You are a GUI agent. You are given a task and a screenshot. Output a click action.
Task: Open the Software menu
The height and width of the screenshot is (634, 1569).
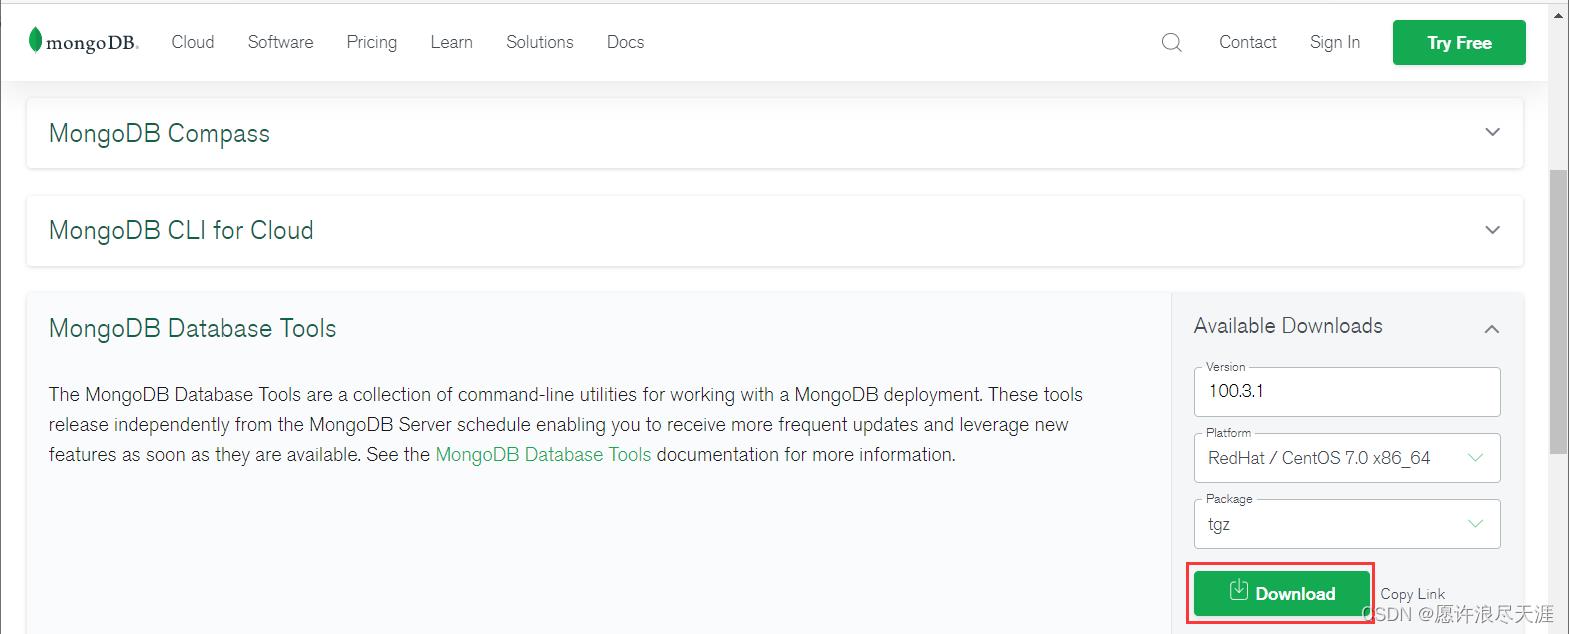tap(280, 42)
